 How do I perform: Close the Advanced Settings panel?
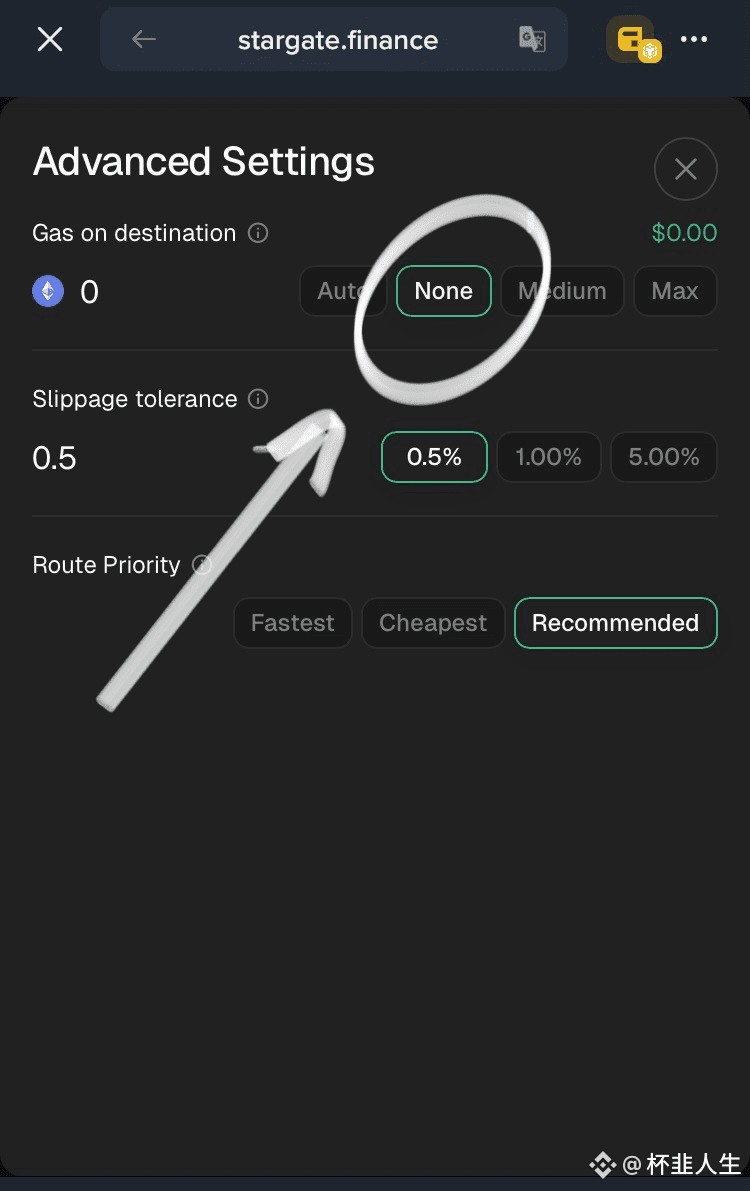click(x=685, y=169)
